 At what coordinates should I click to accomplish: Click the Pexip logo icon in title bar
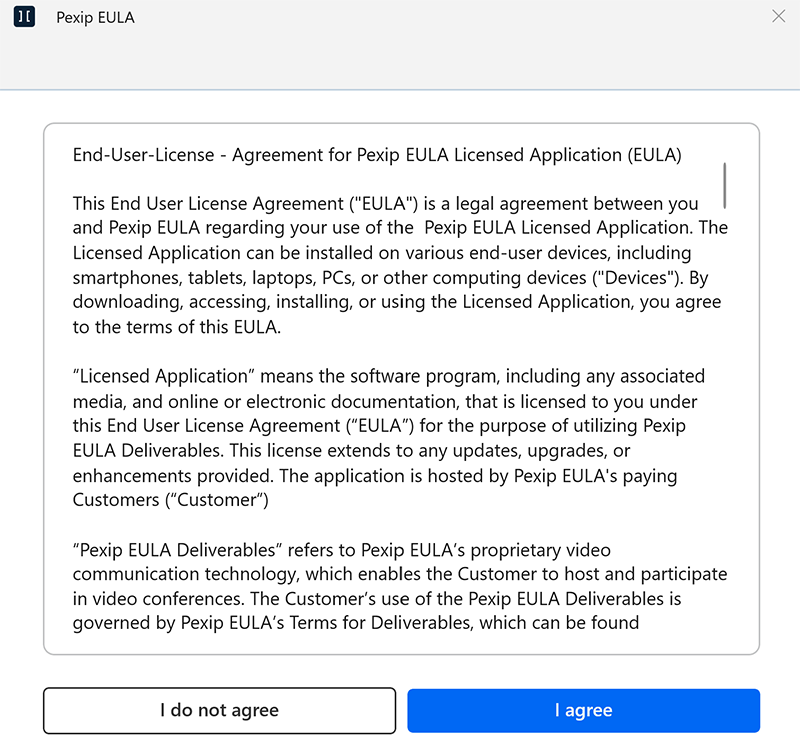tap(25, 17)
